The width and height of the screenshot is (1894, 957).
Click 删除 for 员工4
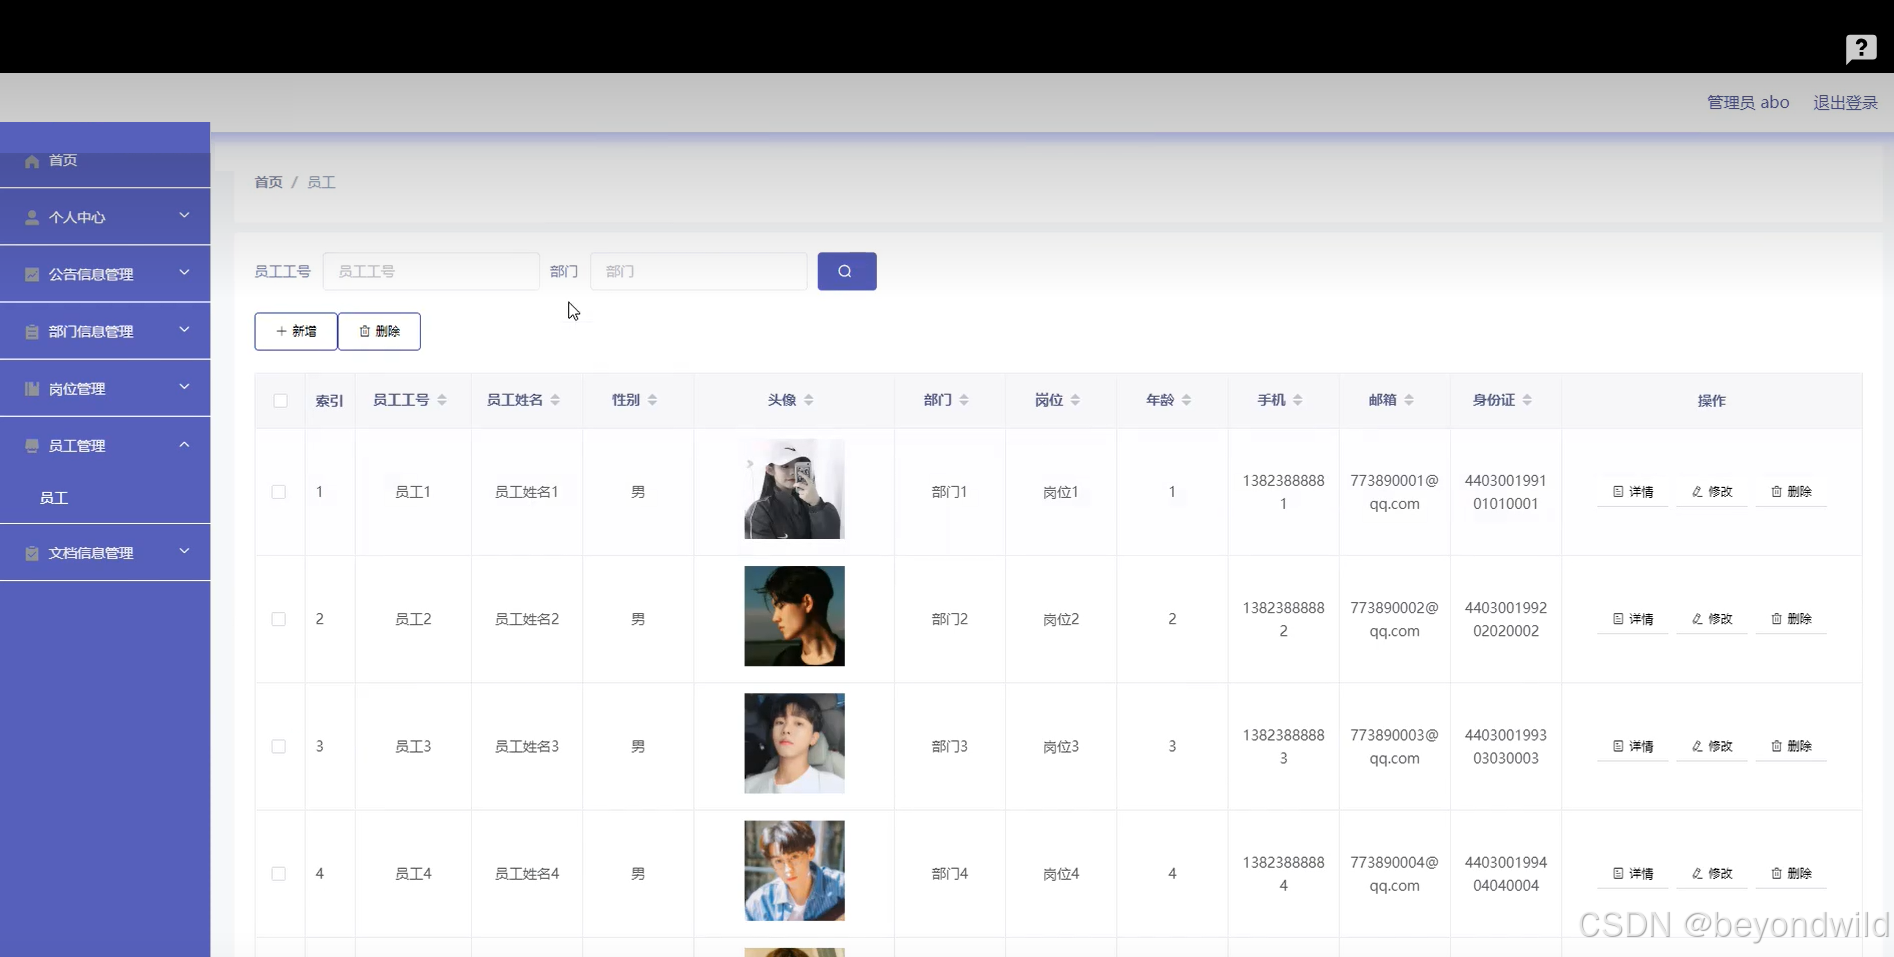click(1791, 874)
